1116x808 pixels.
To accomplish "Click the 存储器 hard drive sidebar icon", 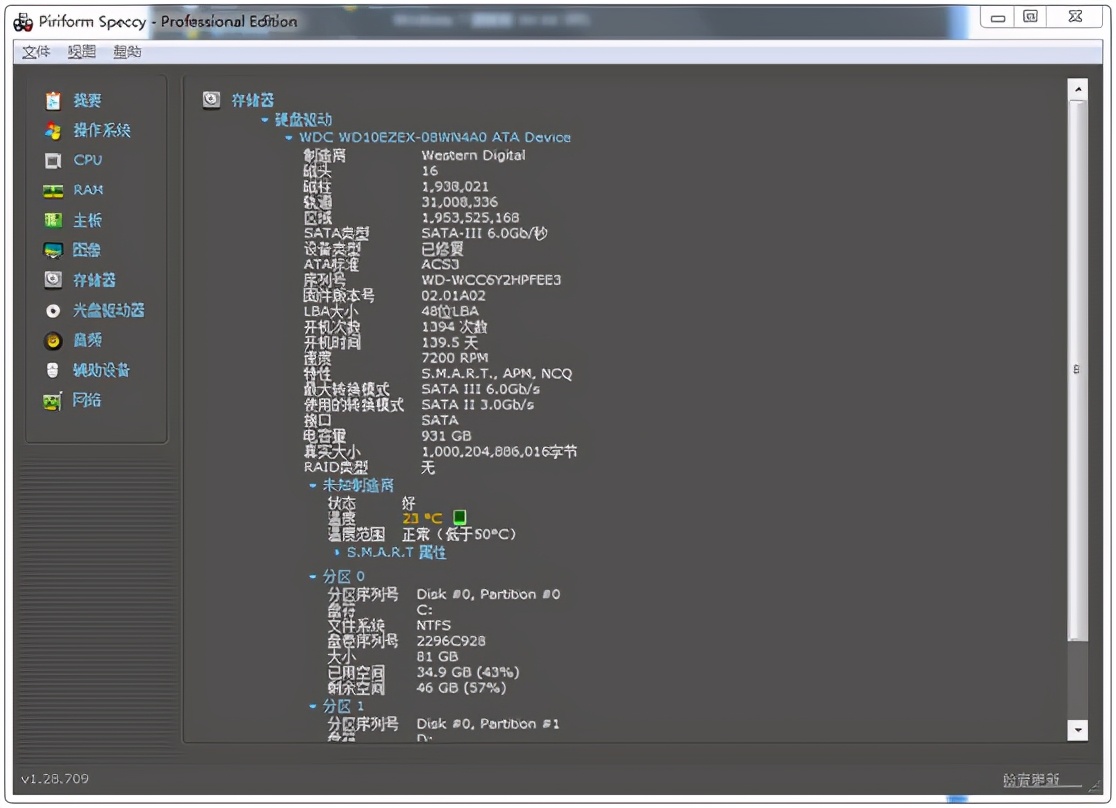I will (x=53, y=280).
